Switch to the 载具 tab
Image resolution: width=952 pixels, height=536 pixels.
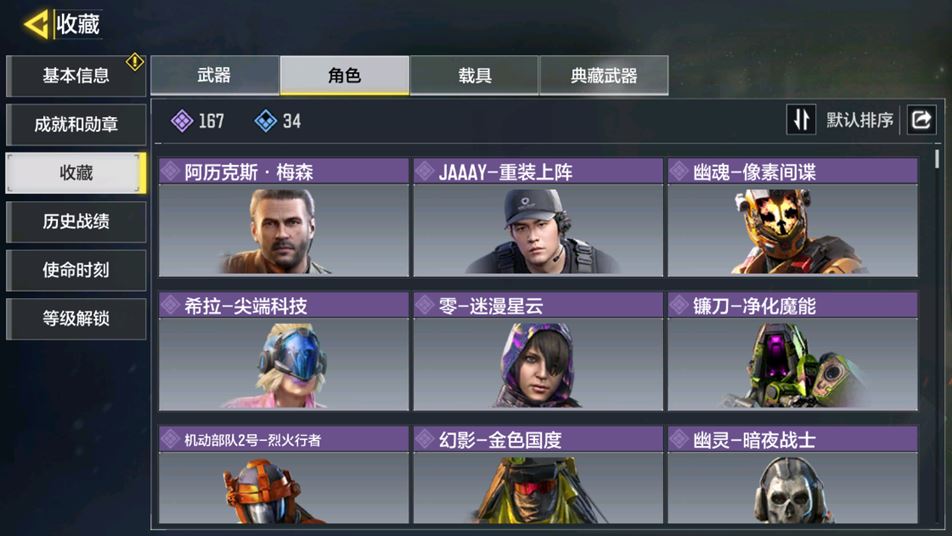pyautogui.click(x=474, y=75)
